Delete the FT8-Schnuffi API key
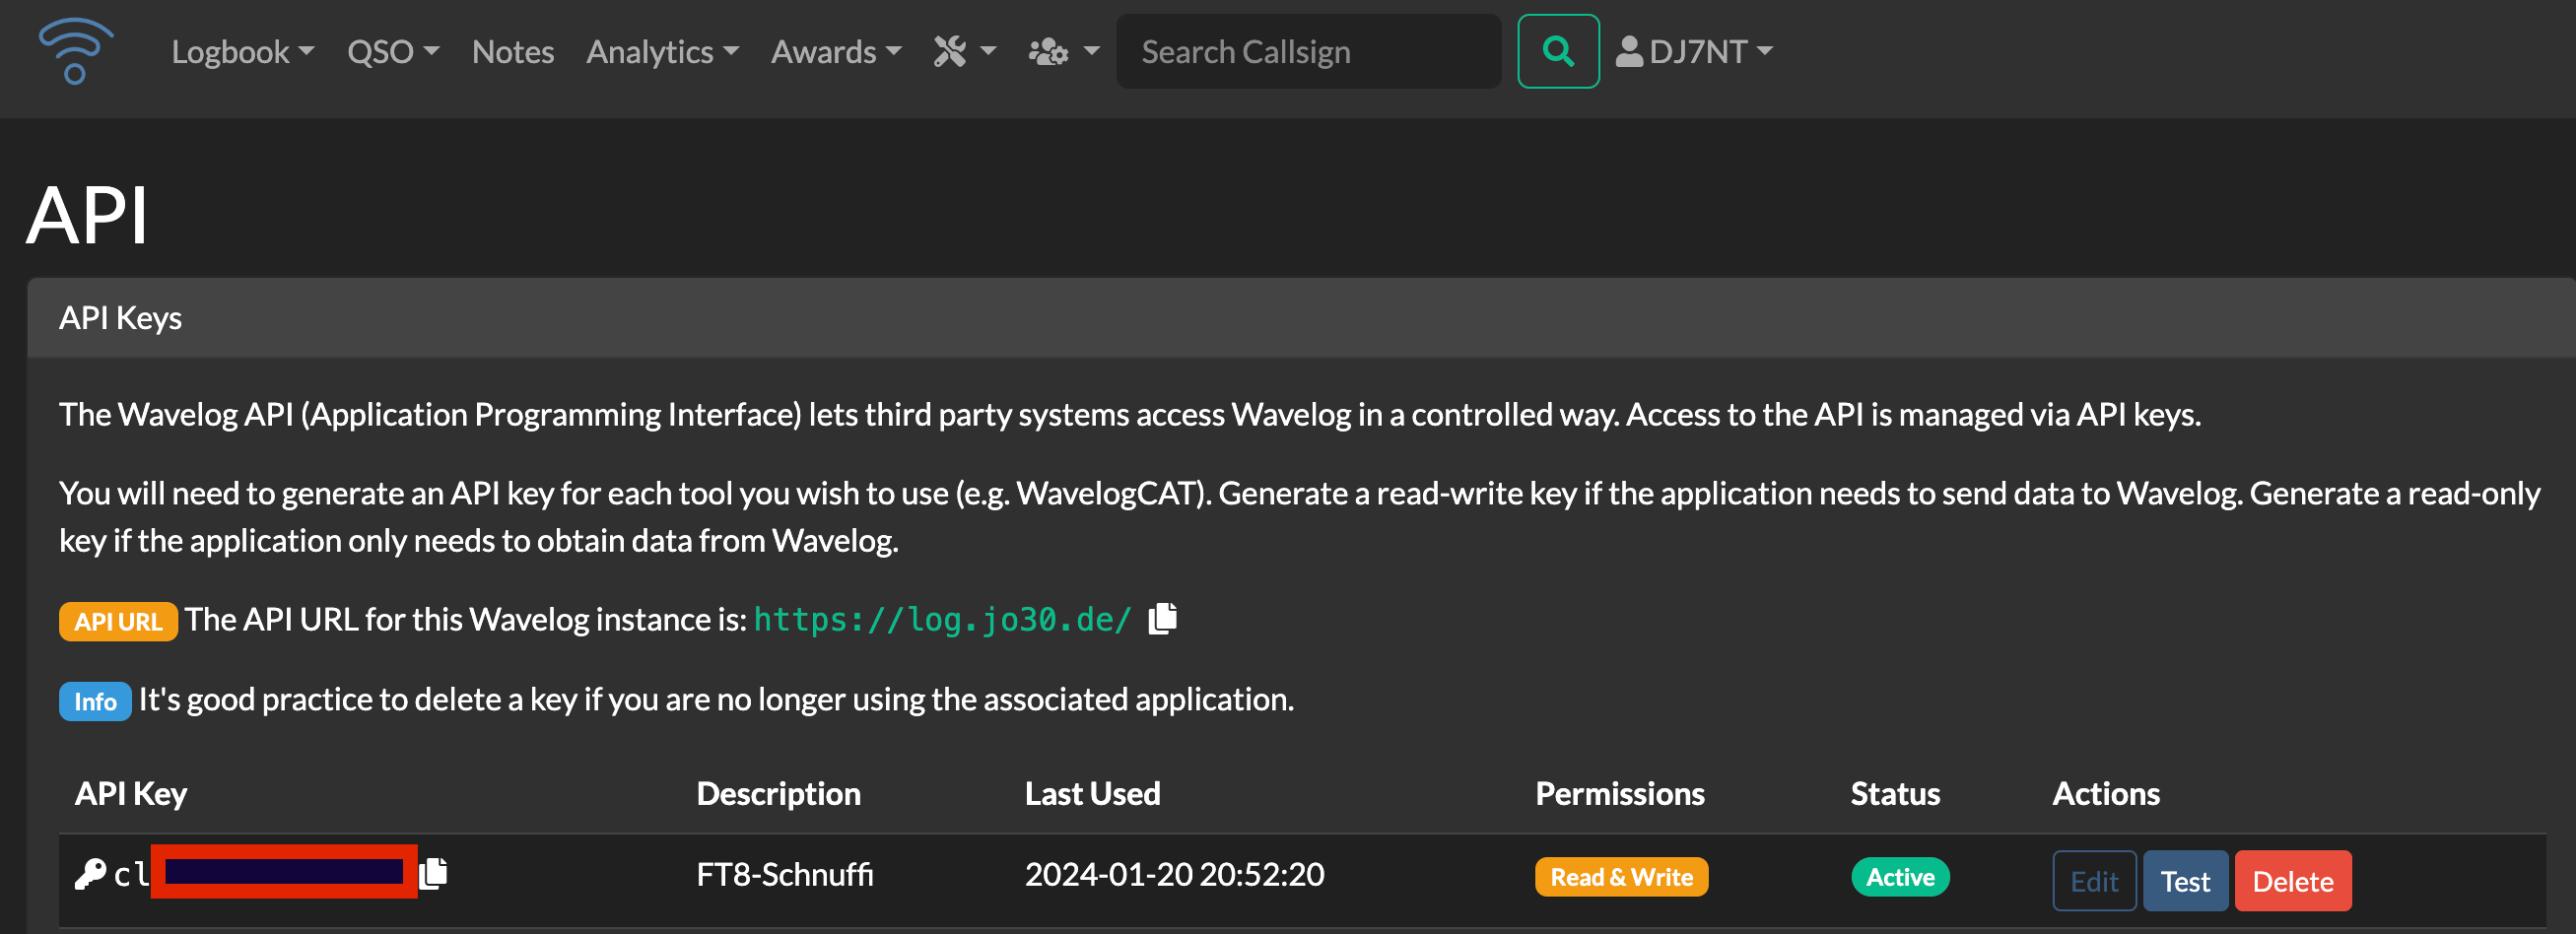This screenshot has width=2576, height=934. click(2291, 880)
